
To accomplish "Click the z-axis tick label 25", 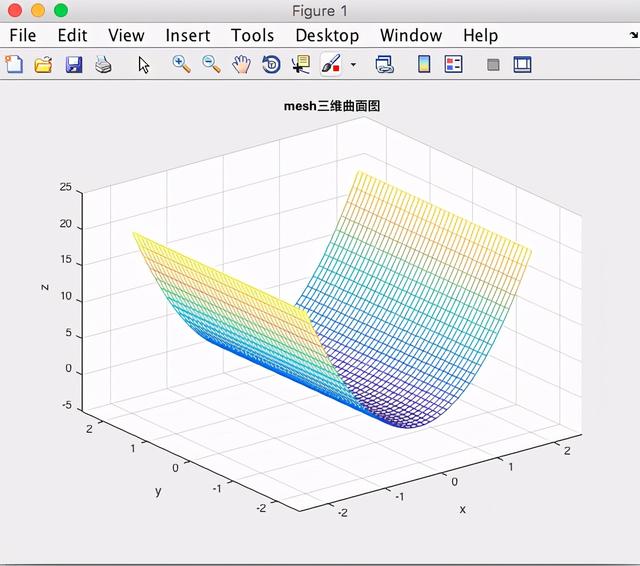I will pyautogui.click(x=65, y=187).
